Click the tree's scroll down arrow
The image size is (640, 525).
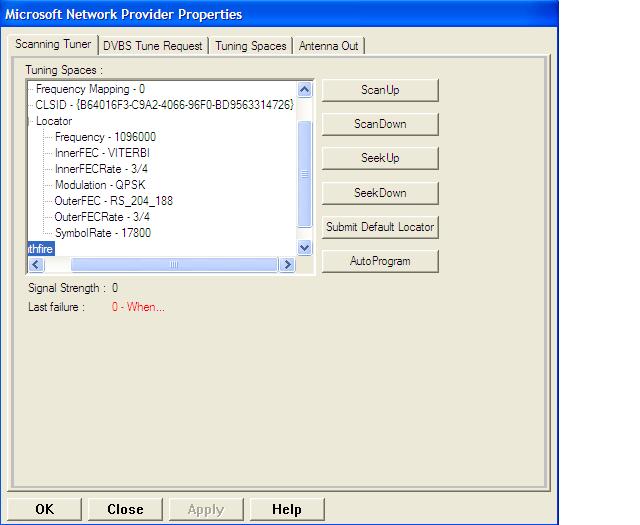pos(304,247)
